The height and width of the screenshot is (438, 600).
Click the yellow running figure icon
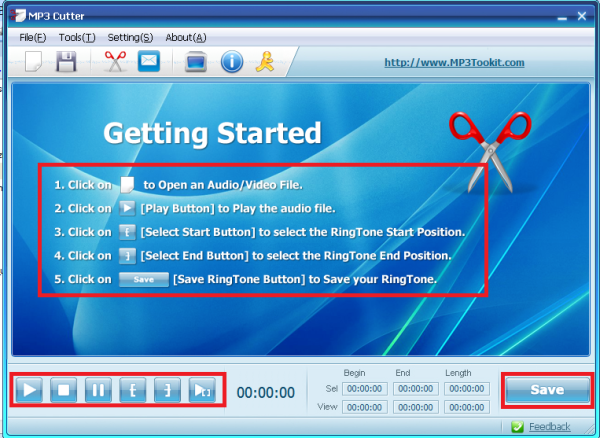(x=265, y=62)
